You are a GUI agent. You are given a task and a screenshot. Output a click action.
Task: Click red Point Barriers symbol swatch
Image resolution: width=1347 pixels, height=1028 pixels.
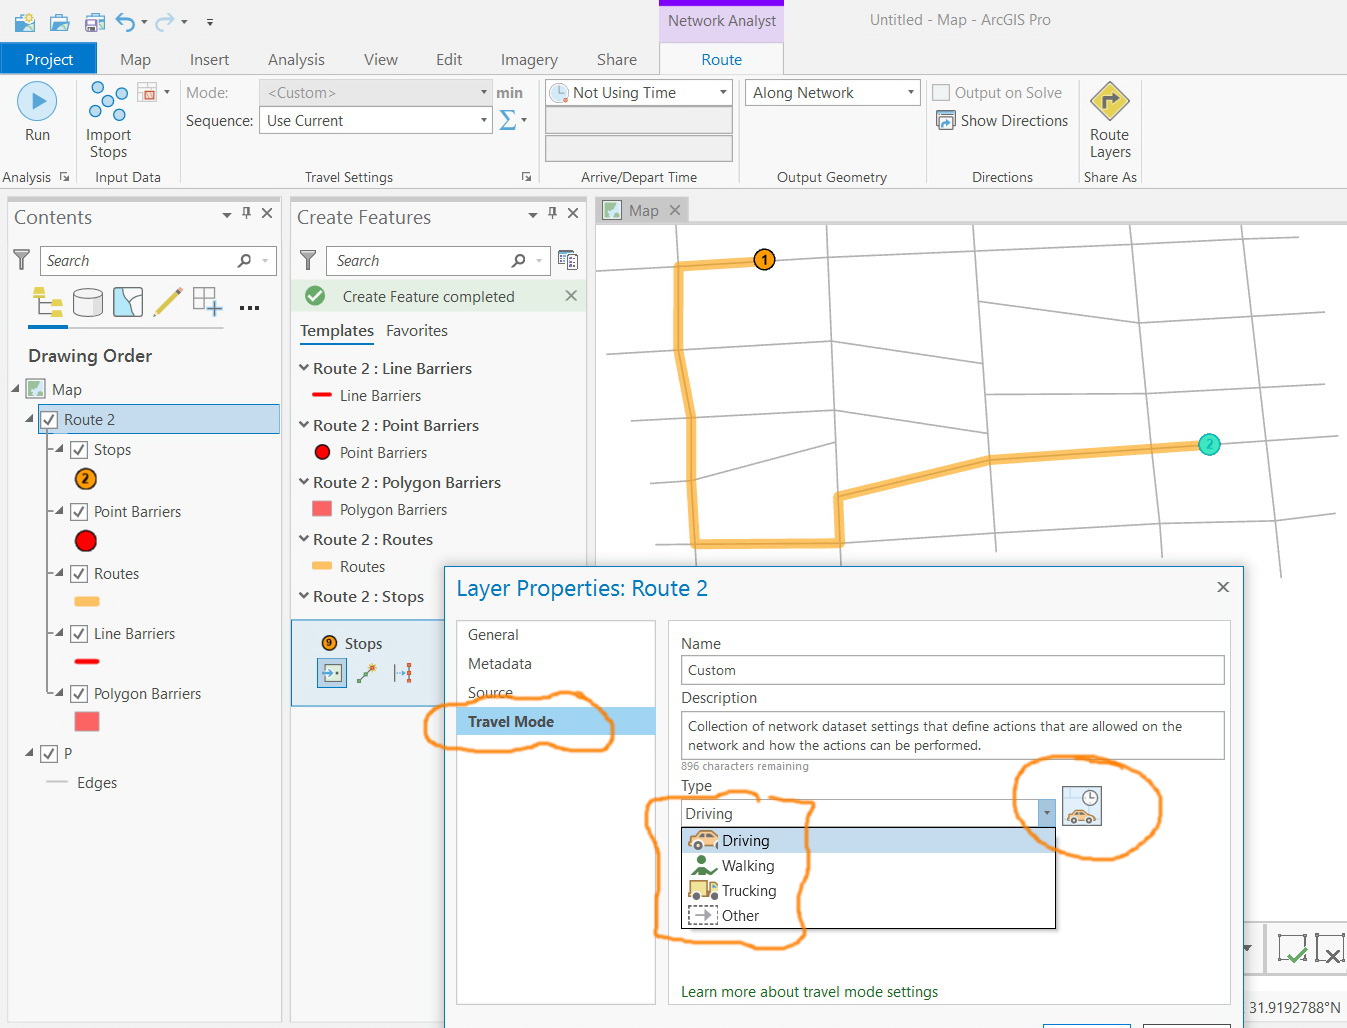coord(86,541)
